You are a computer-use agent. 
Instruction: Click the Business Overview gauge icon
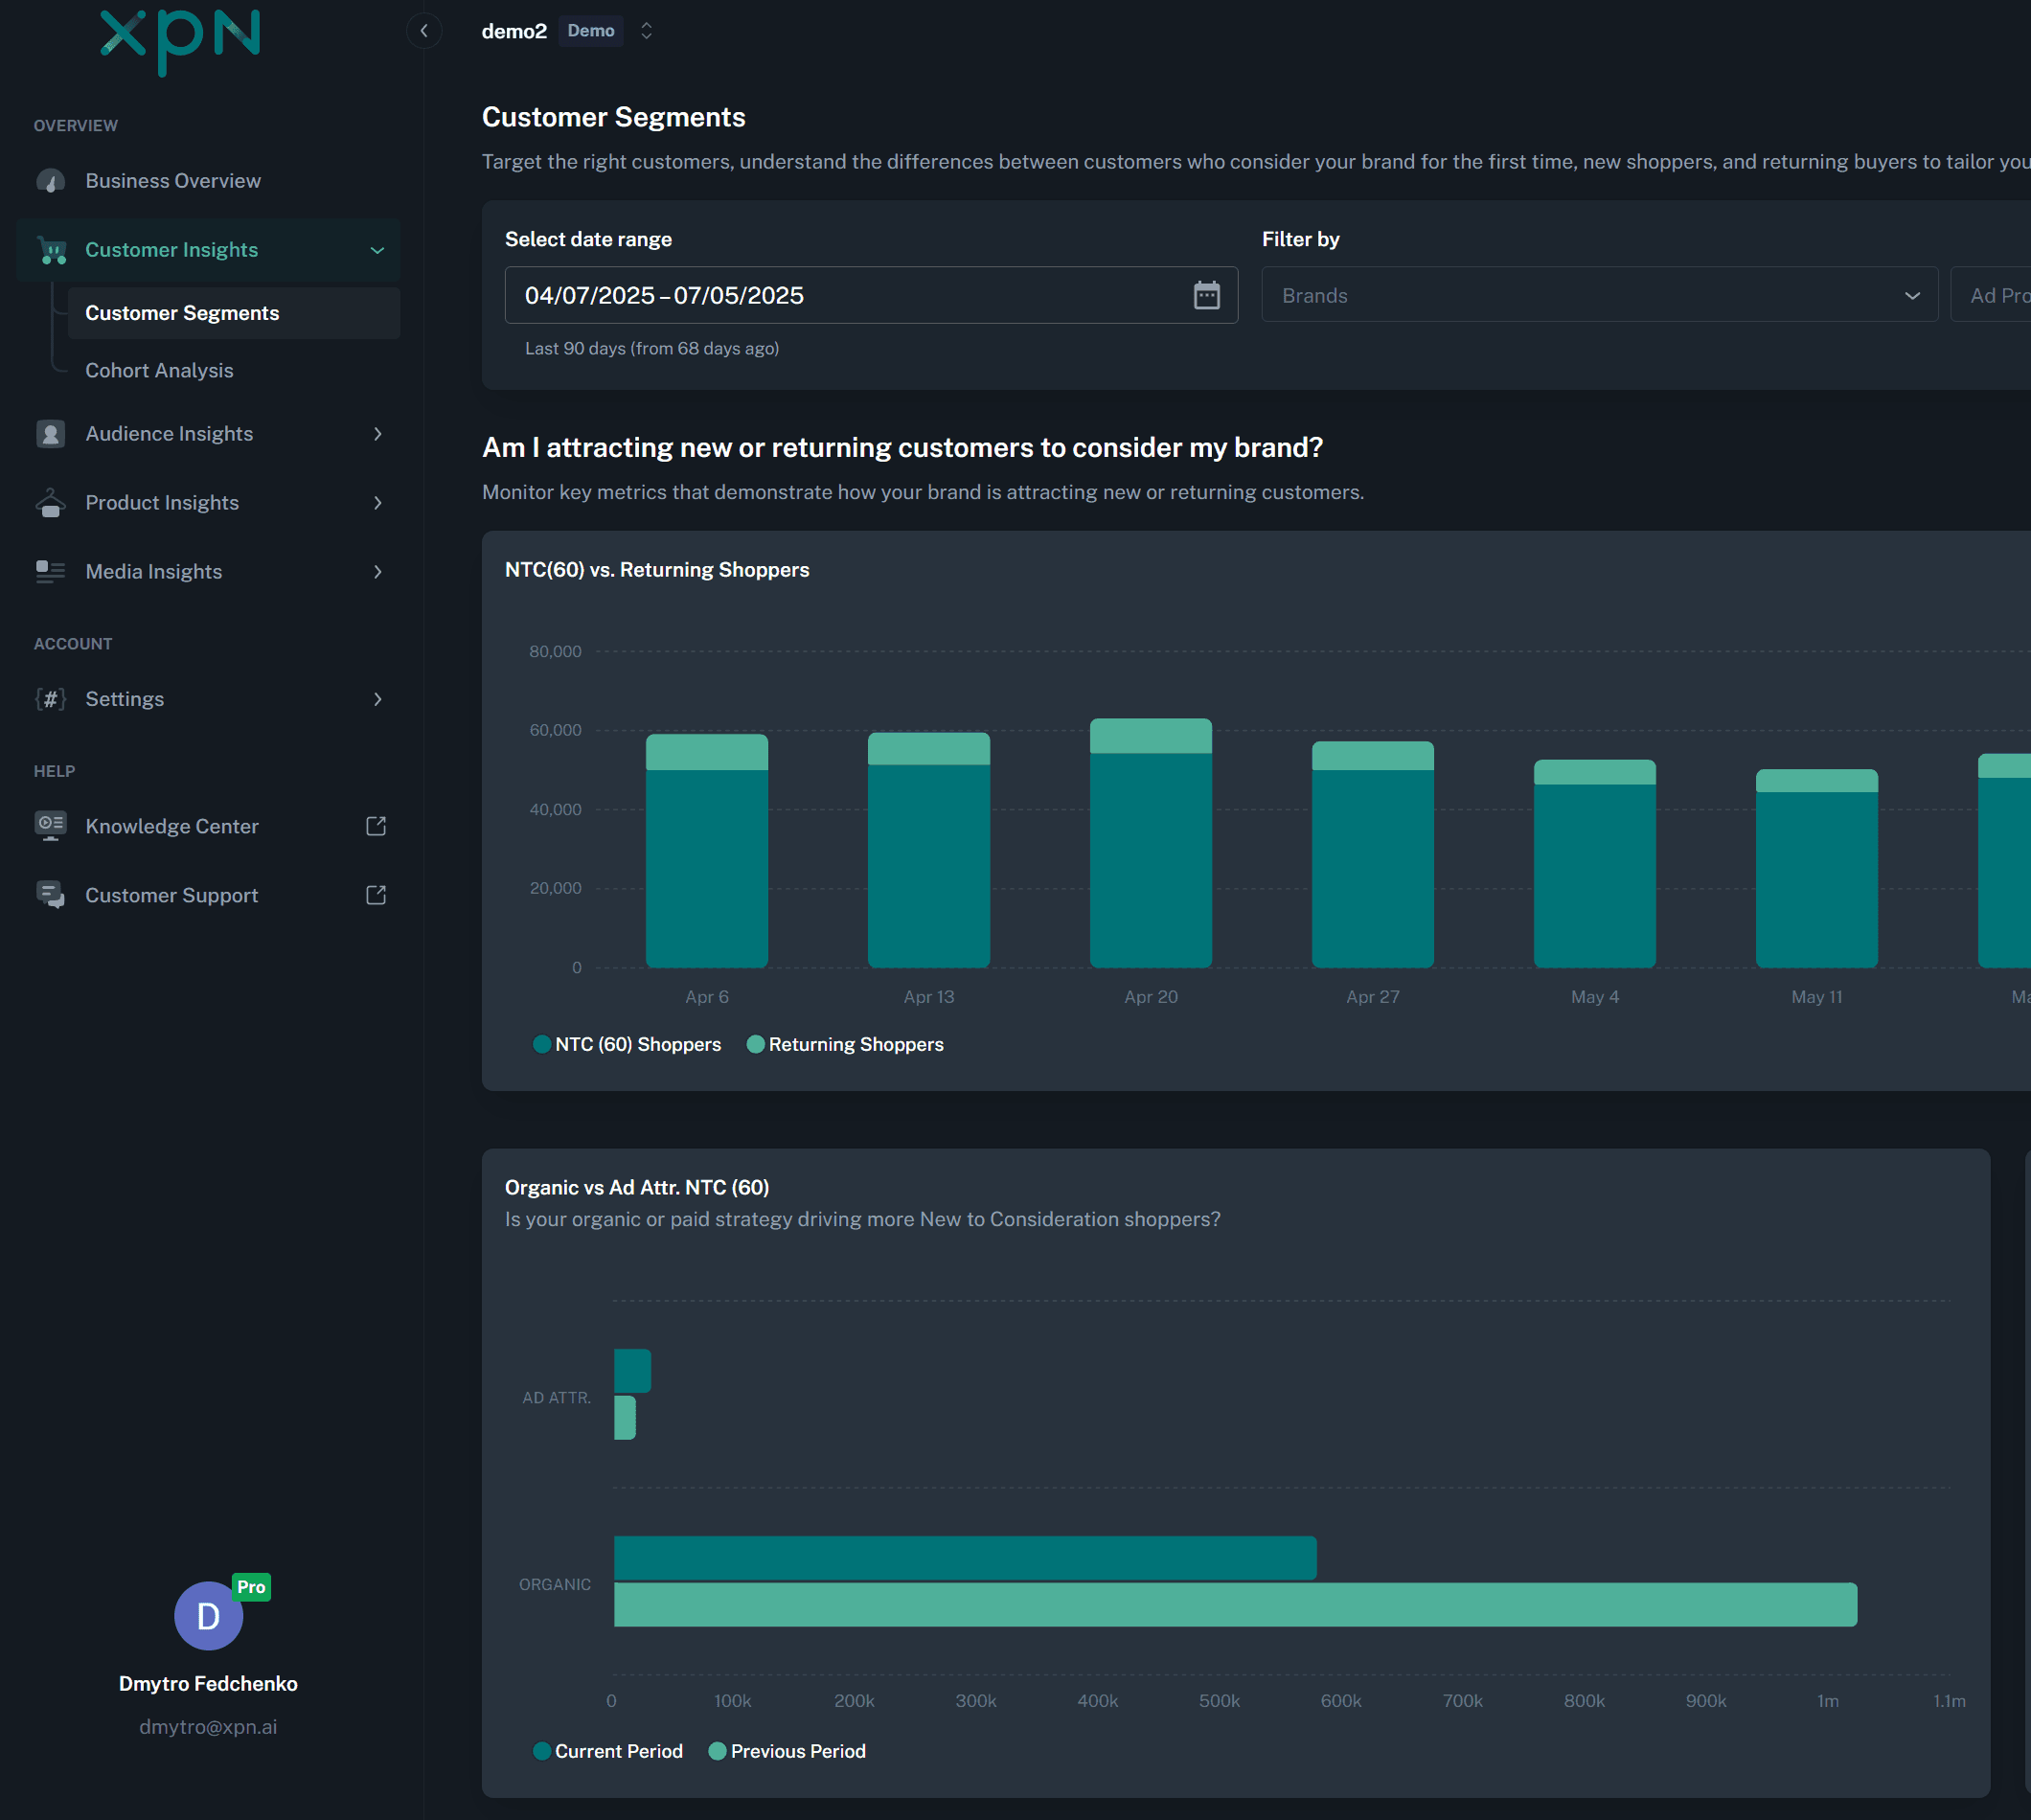pos(50,180)
